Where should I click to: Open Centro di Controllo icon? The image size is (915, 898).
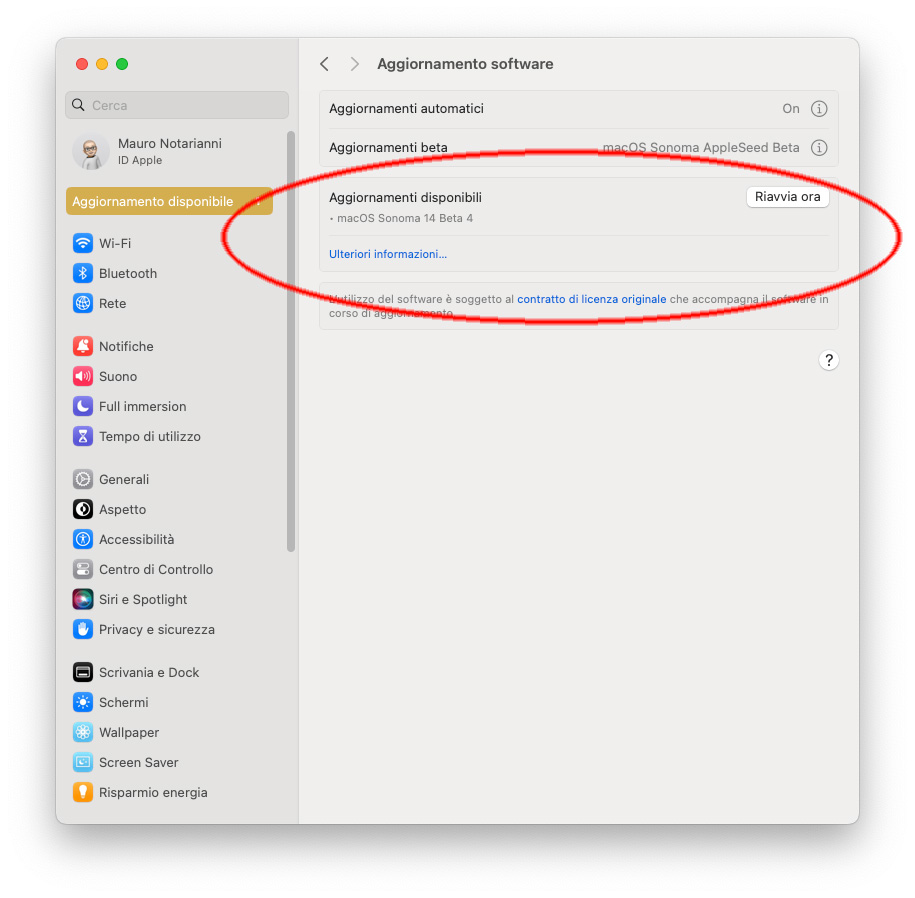point(83,569)
